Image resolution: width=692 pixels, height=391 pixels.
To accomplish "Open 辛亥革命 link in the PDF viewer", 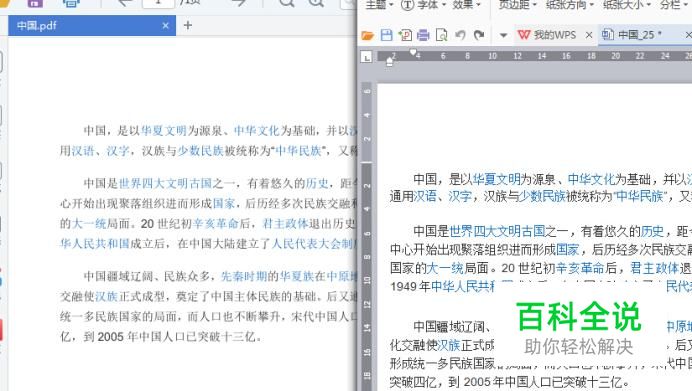I will [216, 224].
